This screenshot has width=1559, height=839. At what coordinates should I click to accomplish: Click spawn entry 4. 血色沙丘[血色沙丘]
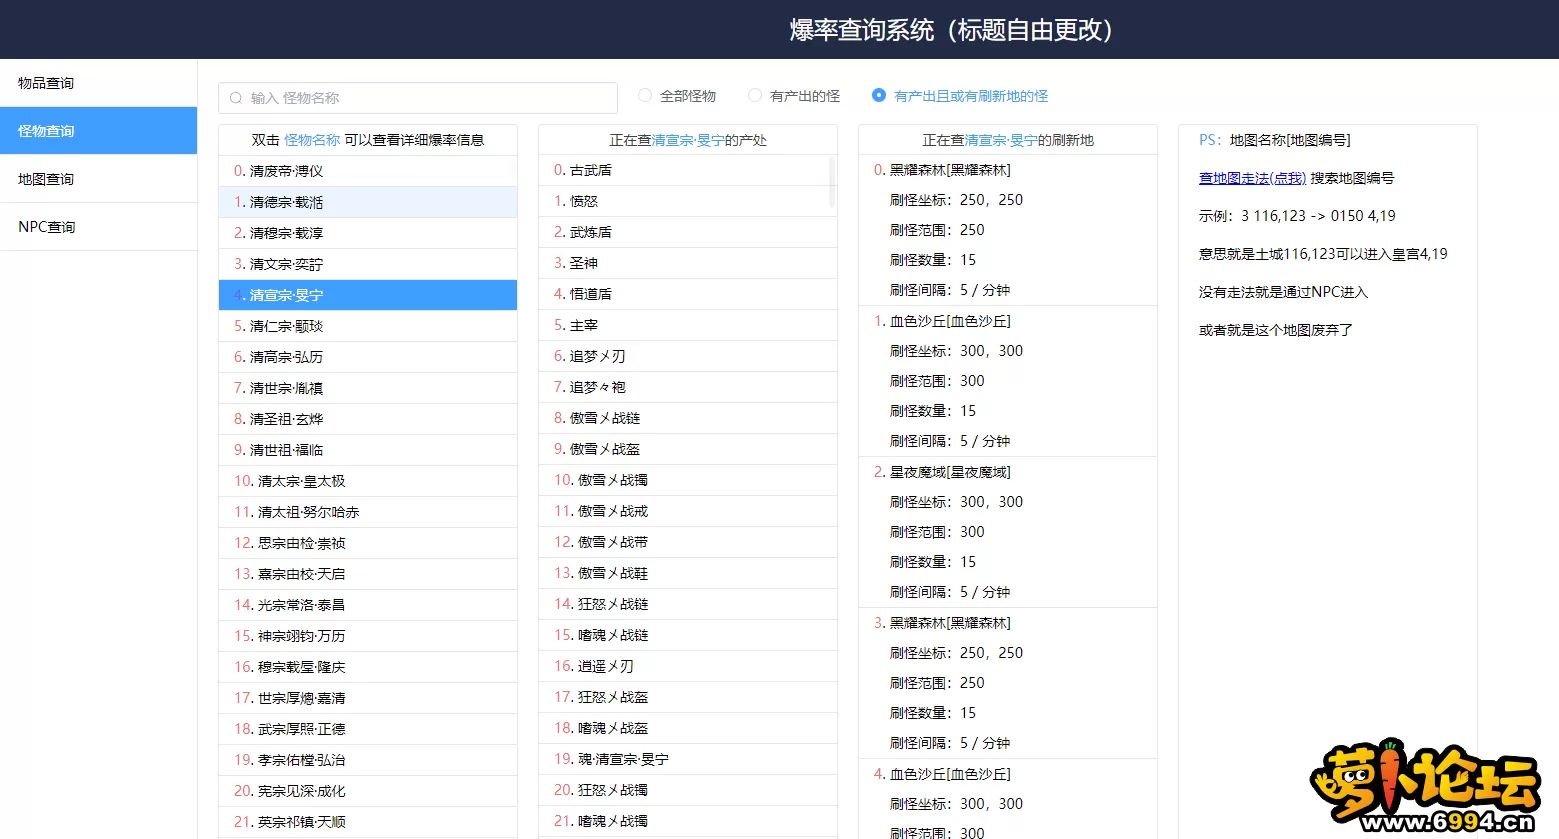click(942, 774)
